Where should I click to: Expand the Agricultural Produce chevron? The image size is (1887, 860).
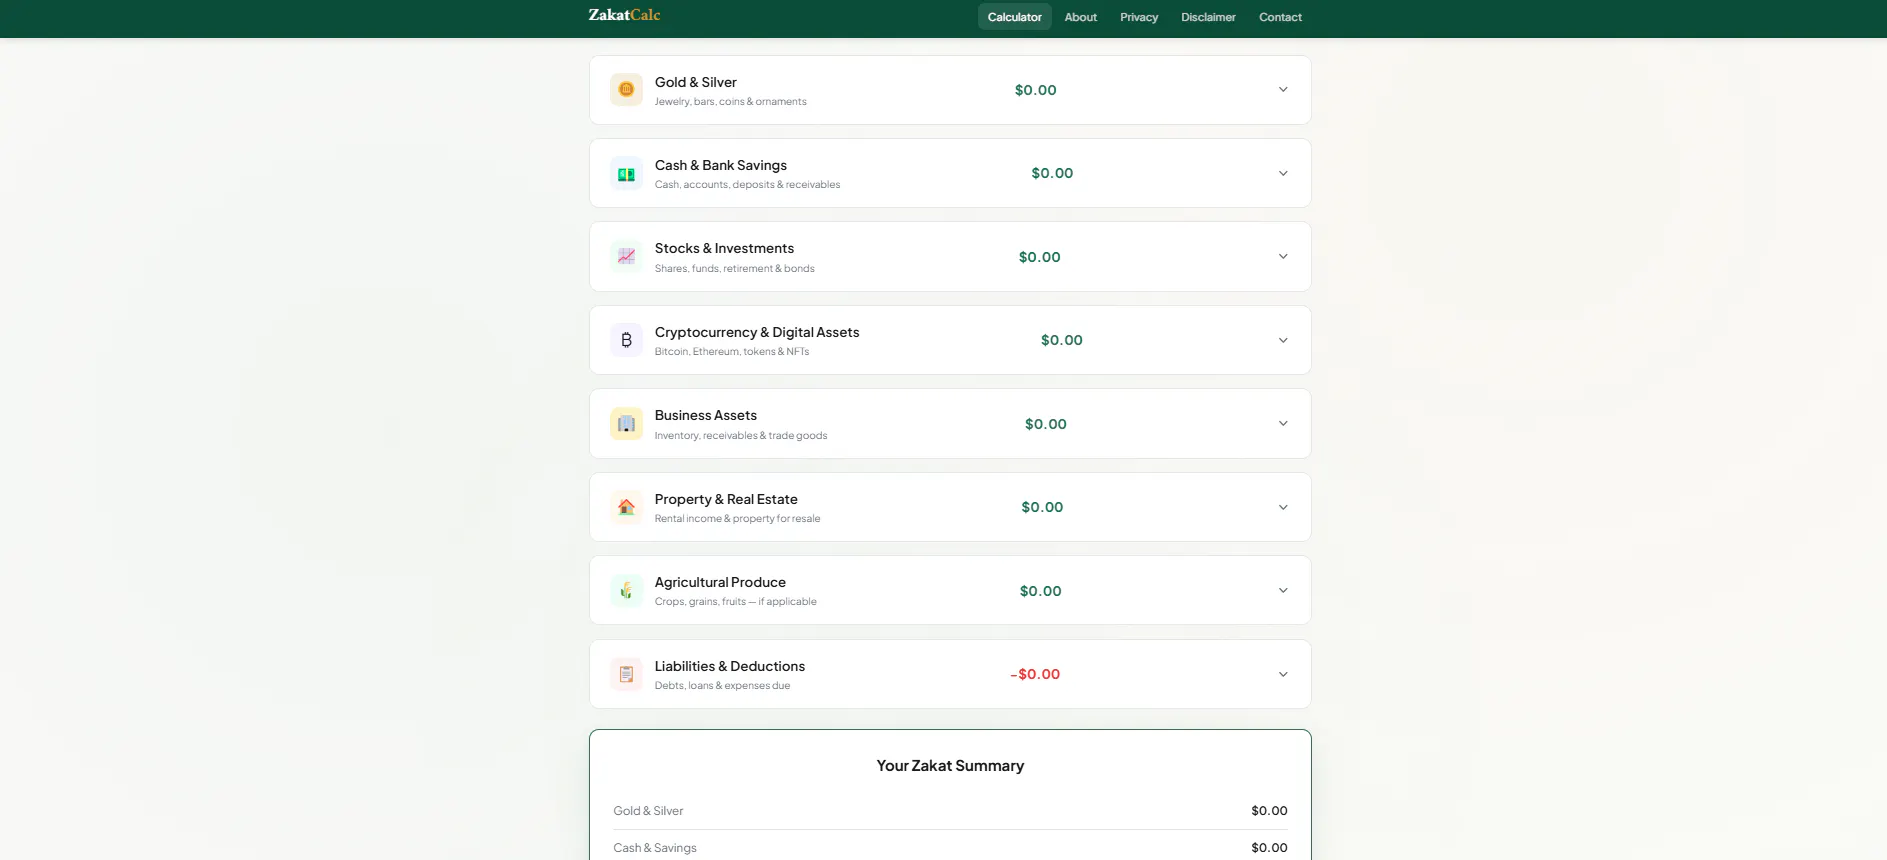(1283, 591)
